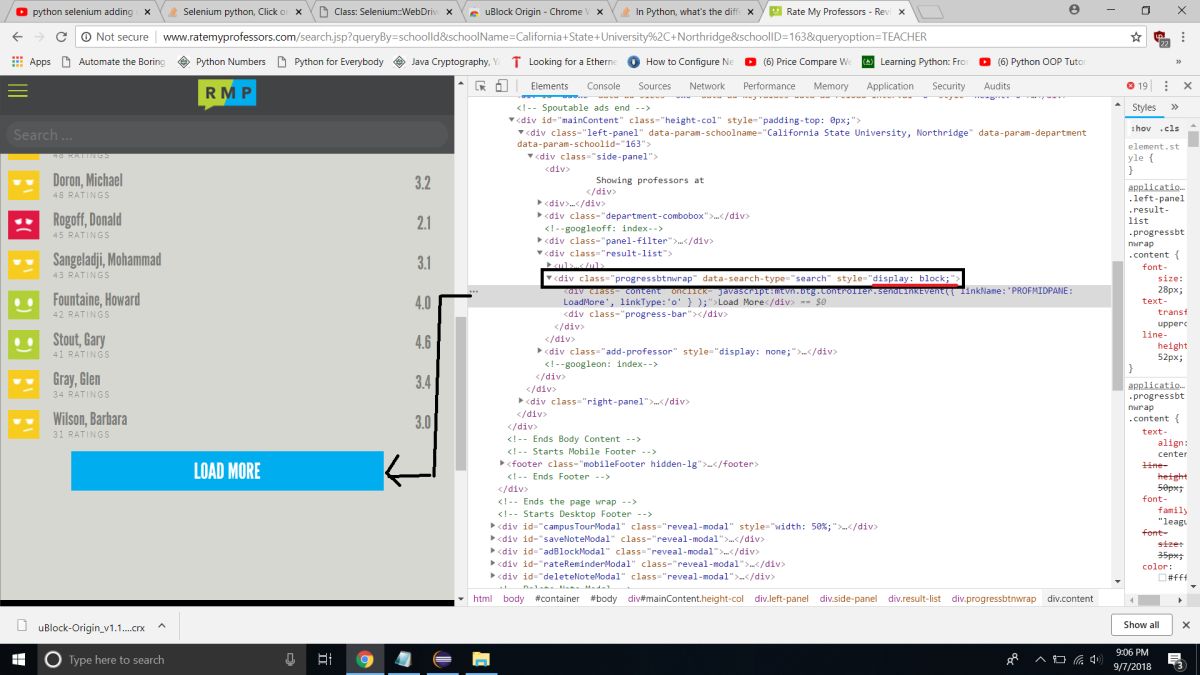This screenshot has width=1200, height=675.
Task: Click the Elements panel vertical scrollbar
Action: (1116, 325)
